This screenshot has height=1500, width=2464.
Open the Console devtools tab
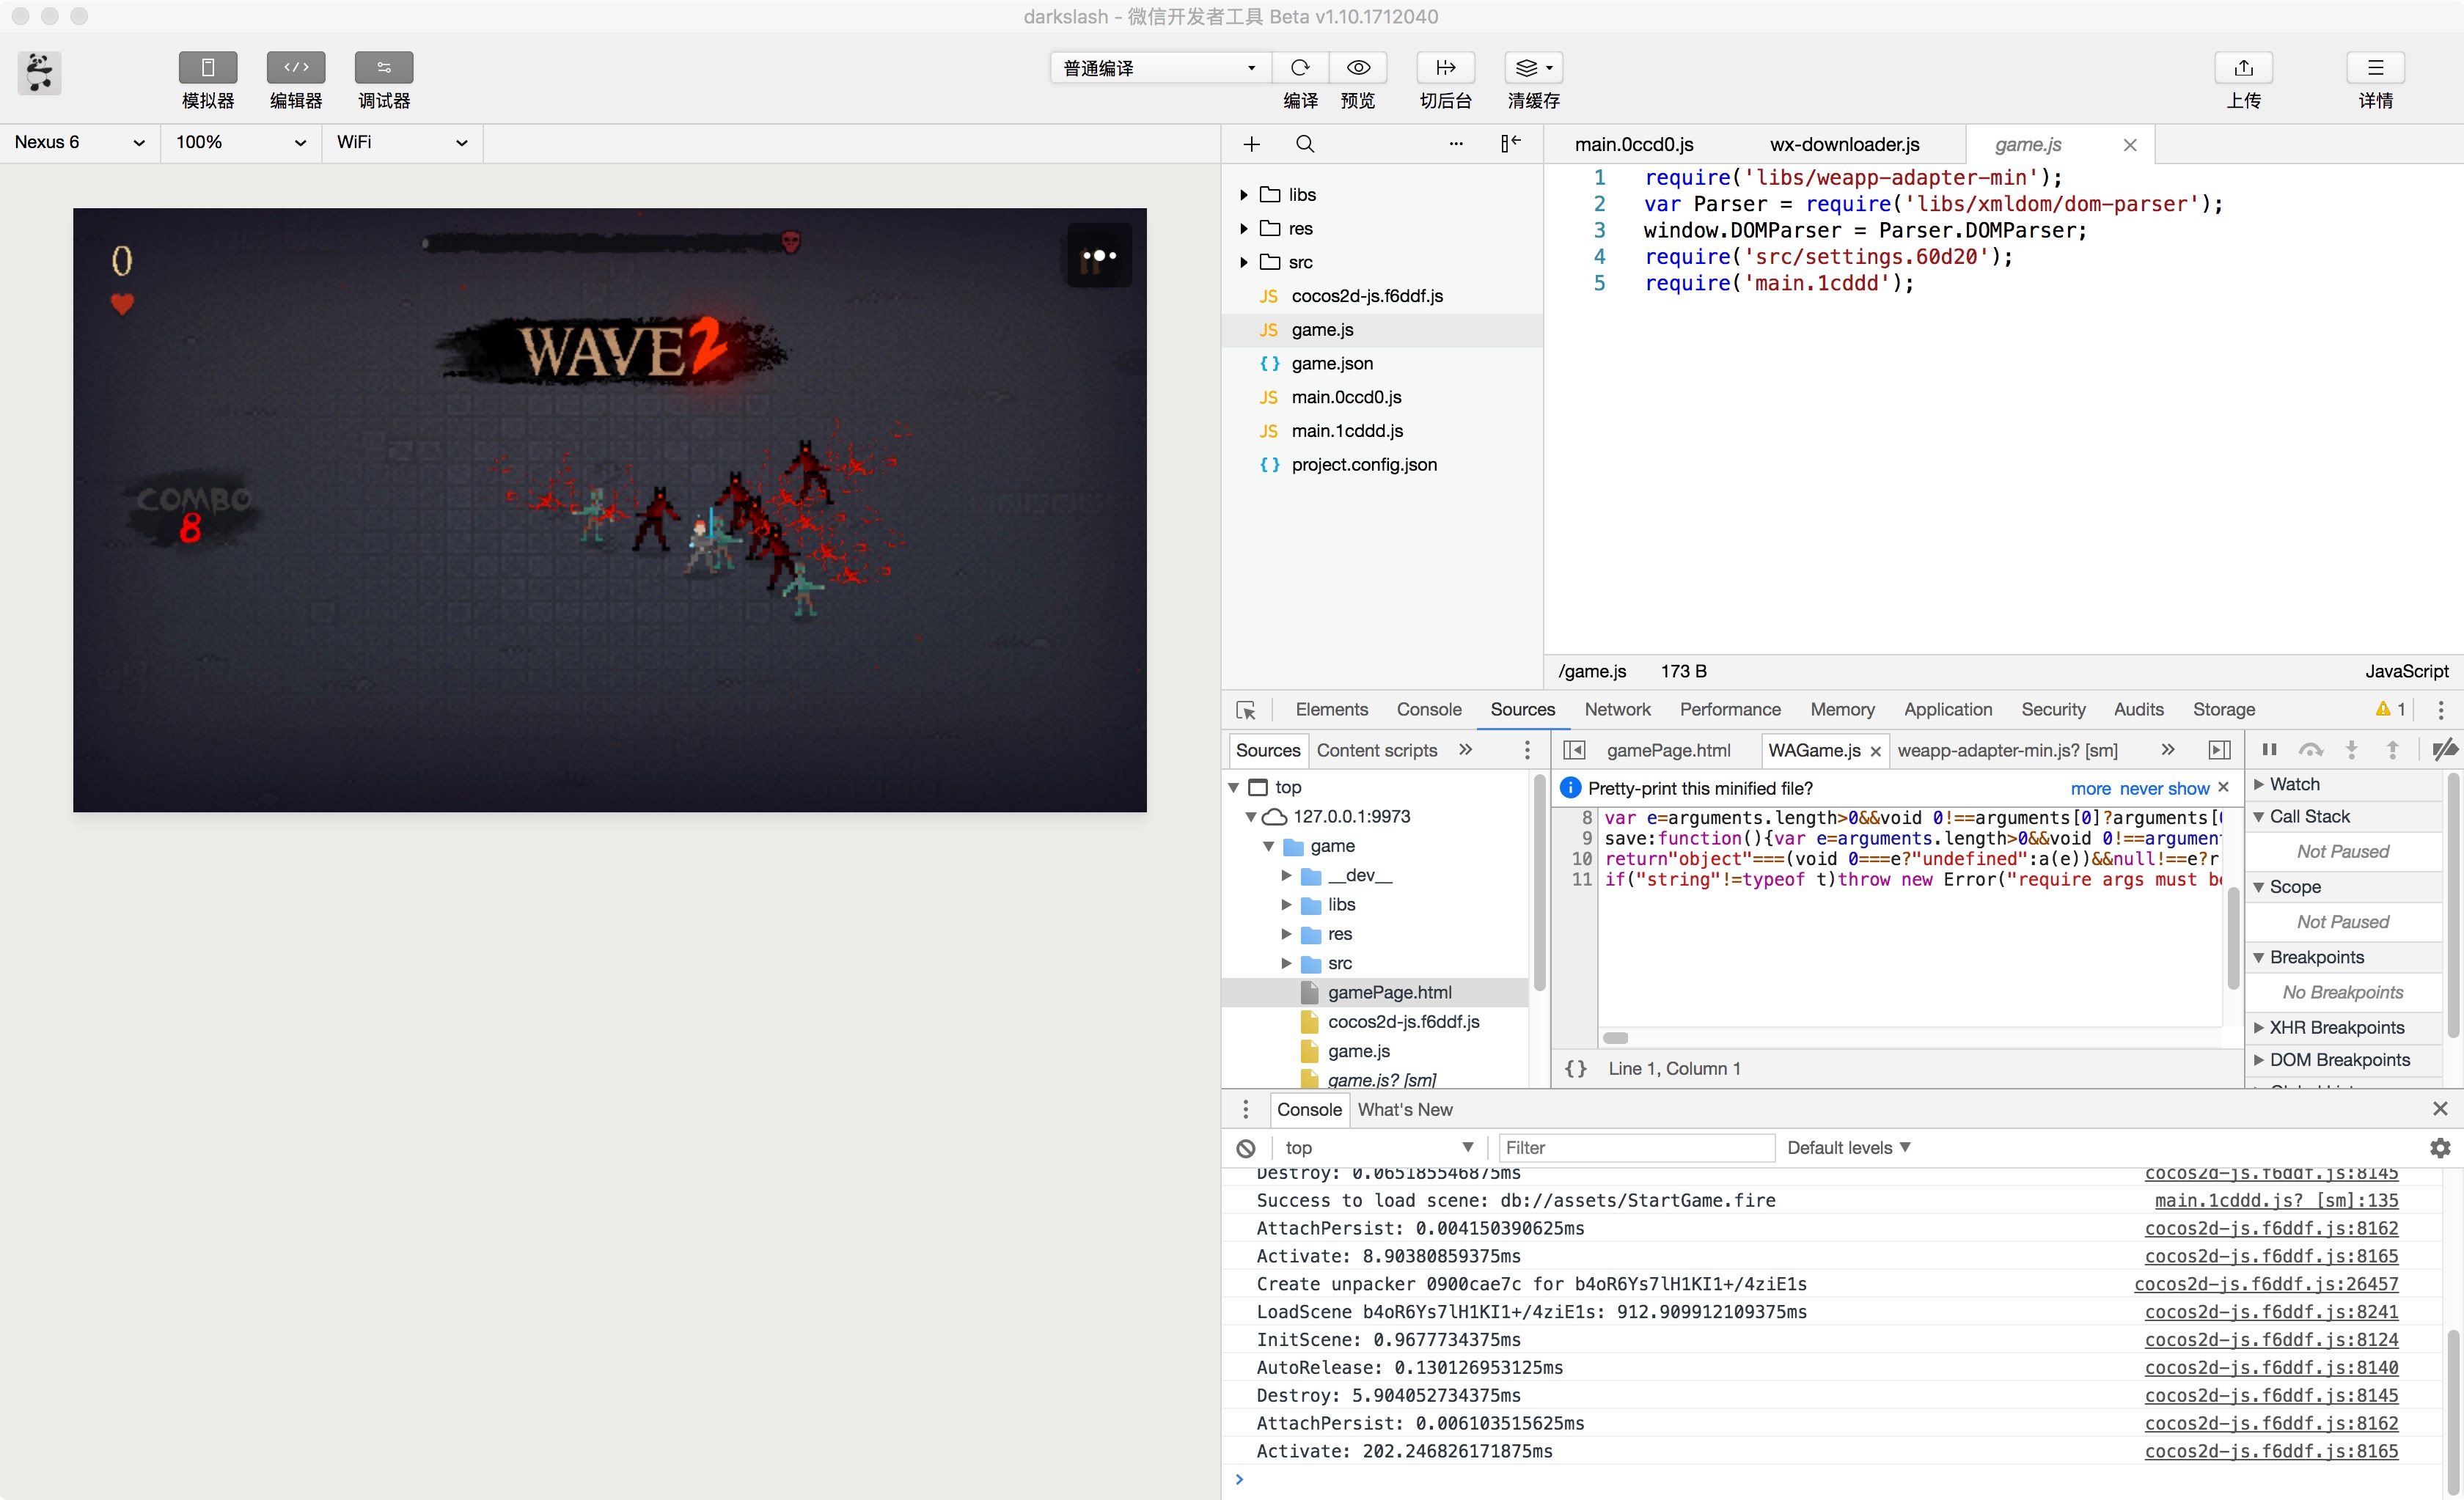1429,710
